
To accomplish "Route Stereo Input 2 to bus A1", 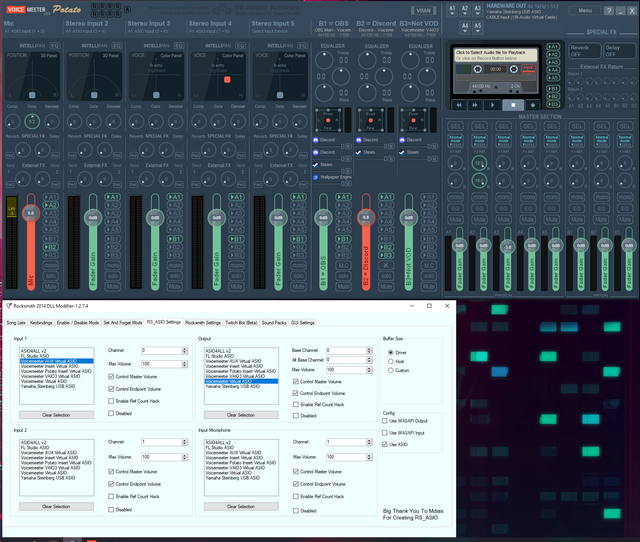I will (113, 197).
